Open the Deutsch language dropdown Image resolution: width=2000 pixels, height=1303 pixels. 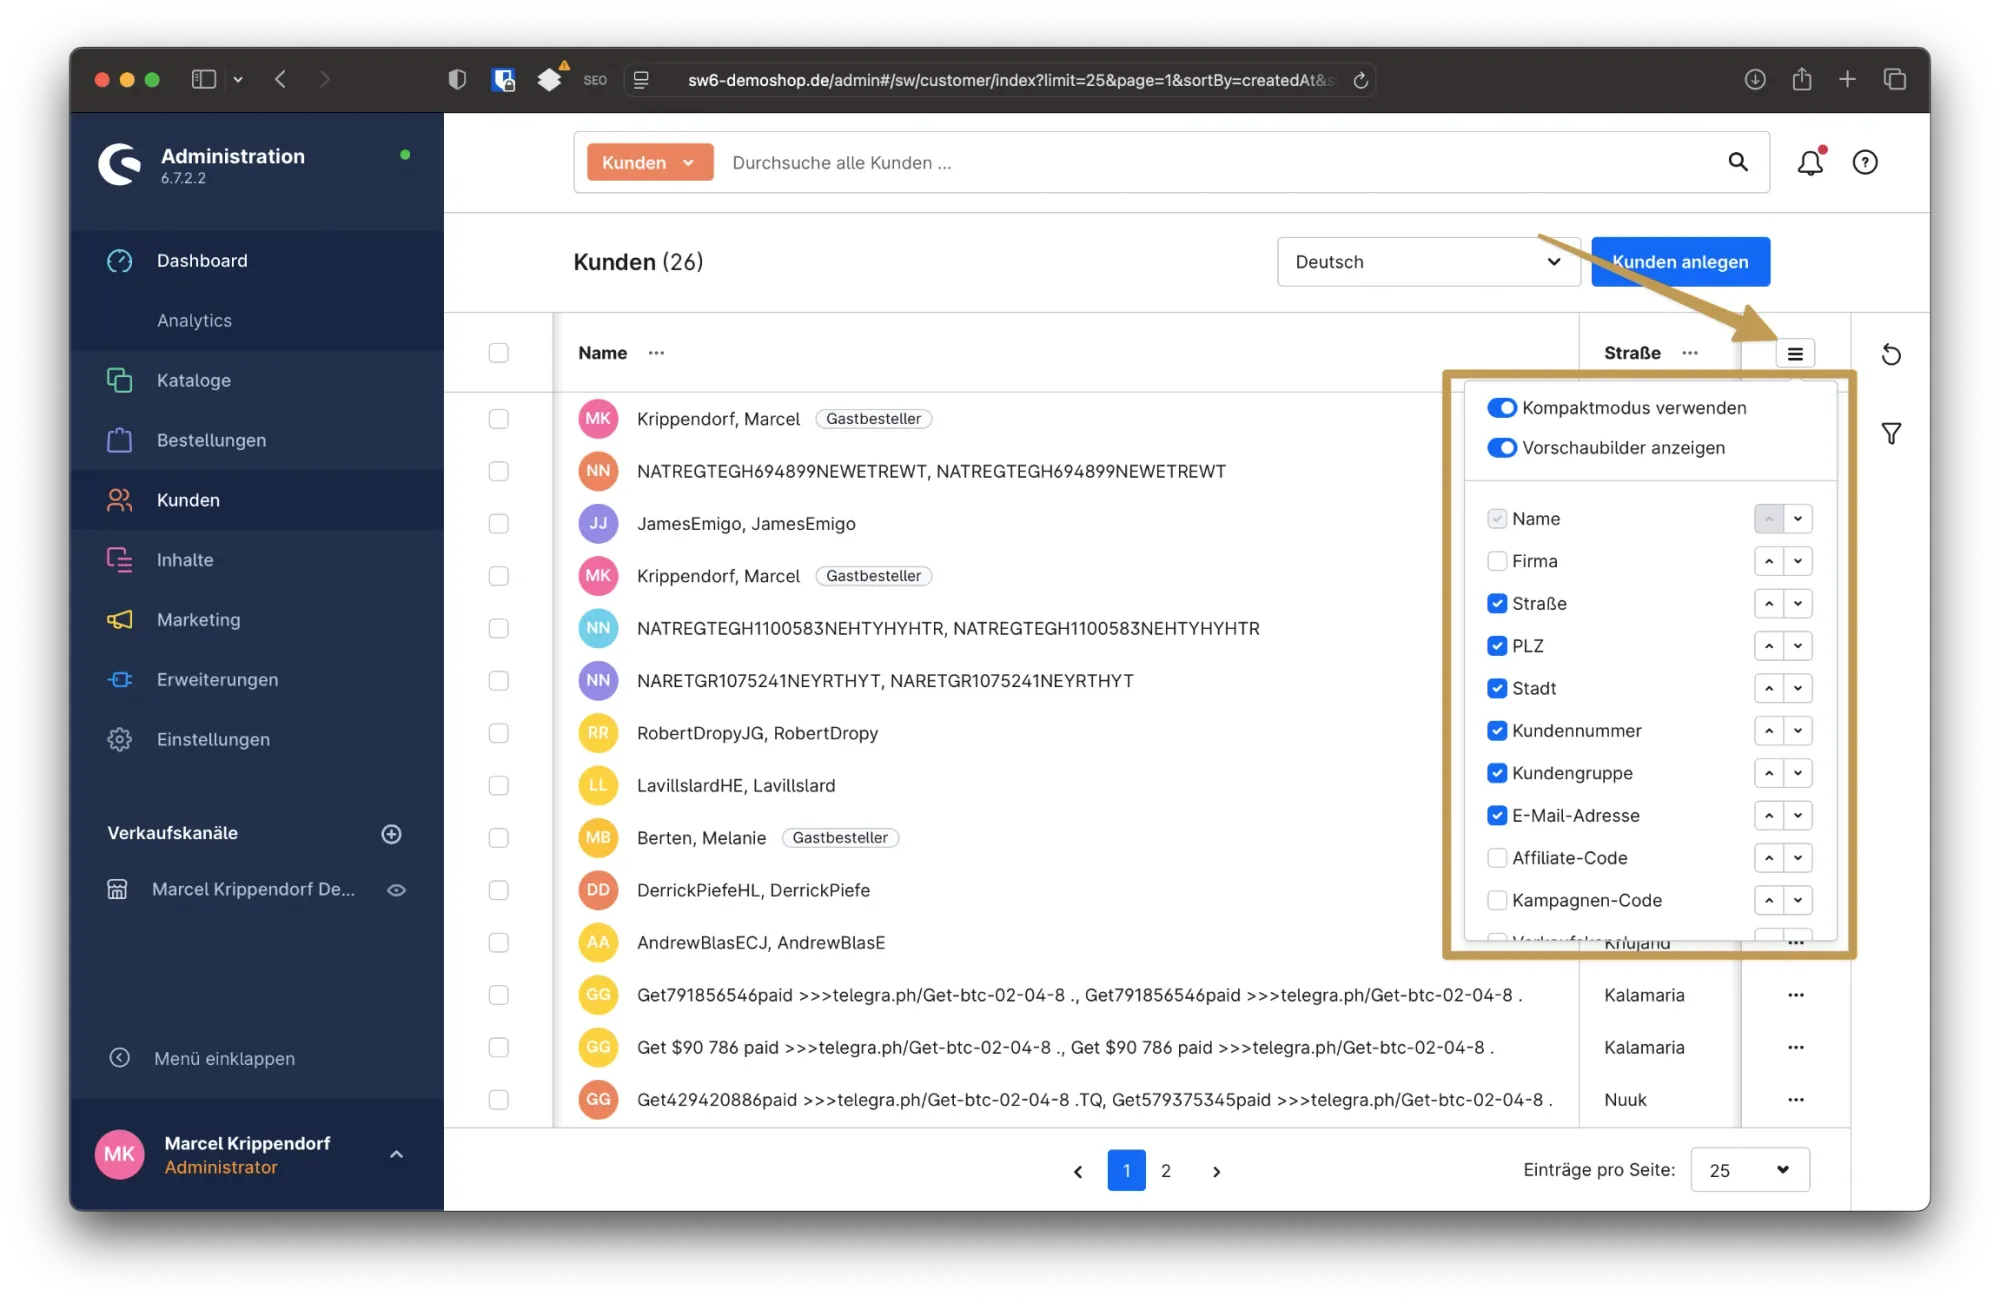click(x=1428, y=262)
